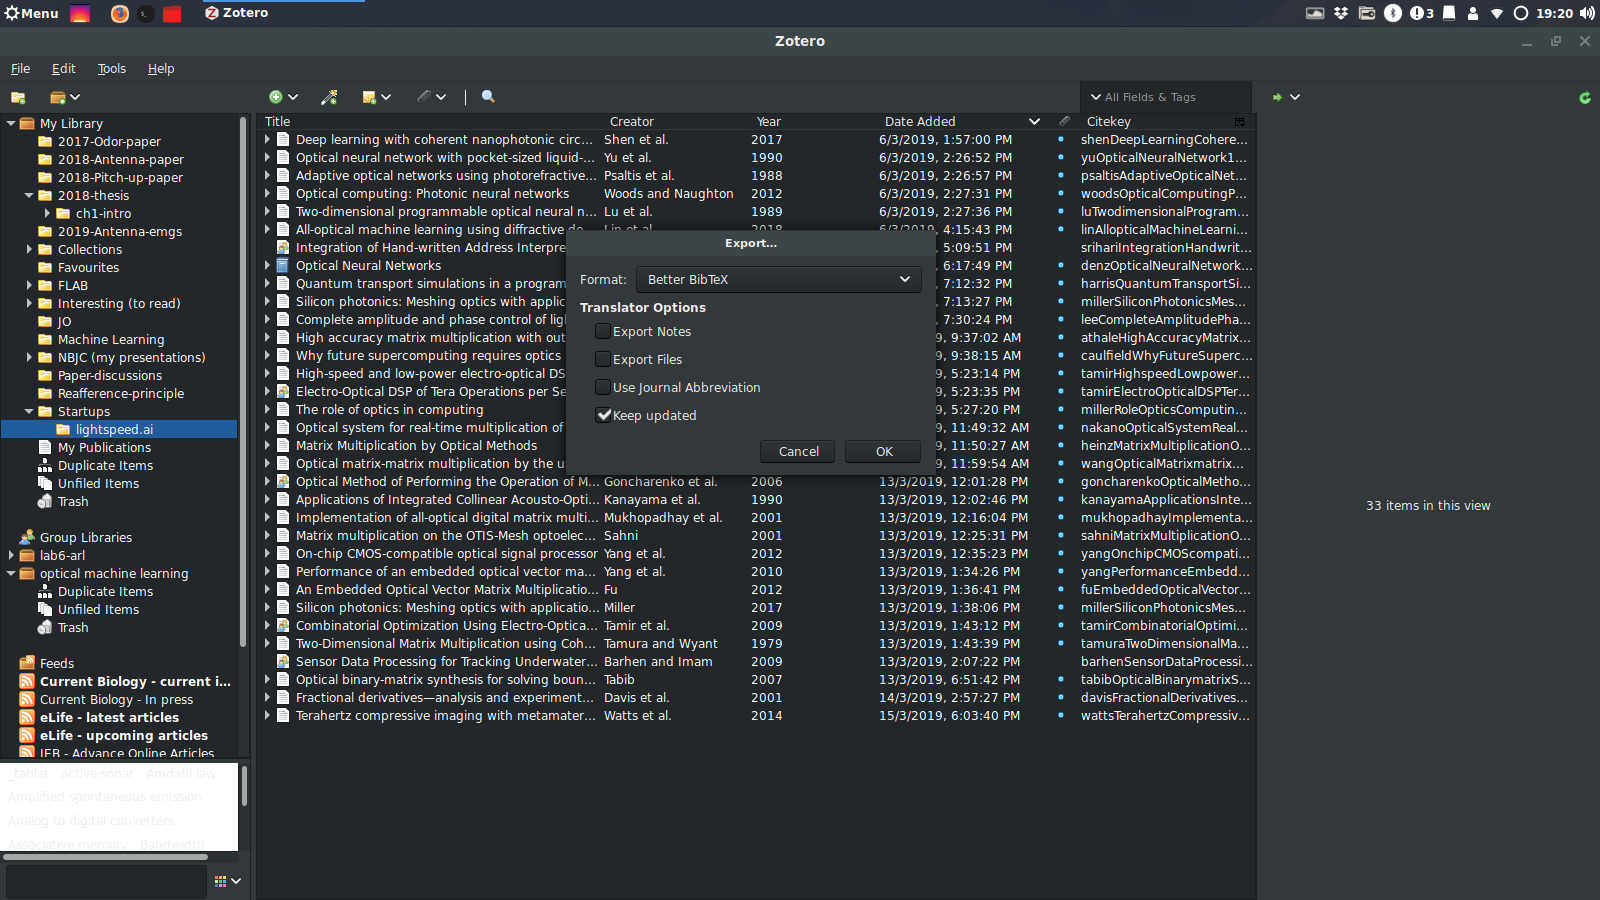This screenshot has height=900, width=1600.
Task: Click the clock showing 19:20
Action: tap(1554, 13)
